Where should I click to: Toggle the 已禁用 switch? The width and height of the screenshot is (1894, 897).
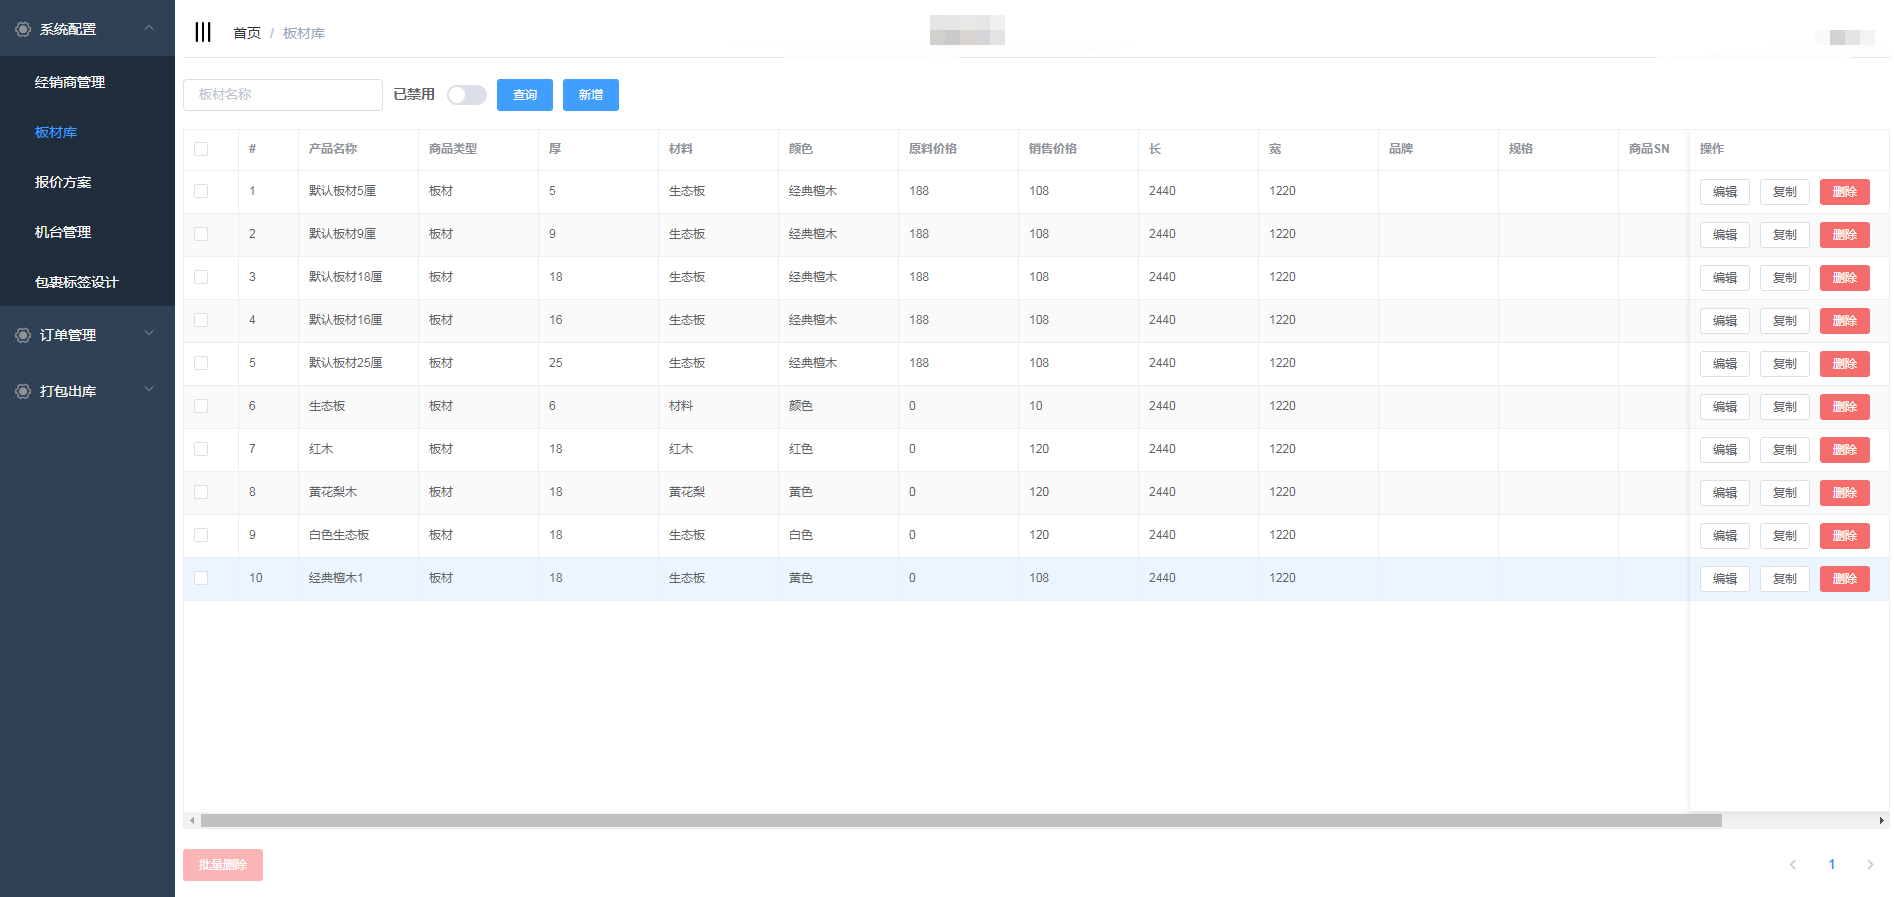pos(466,95)
